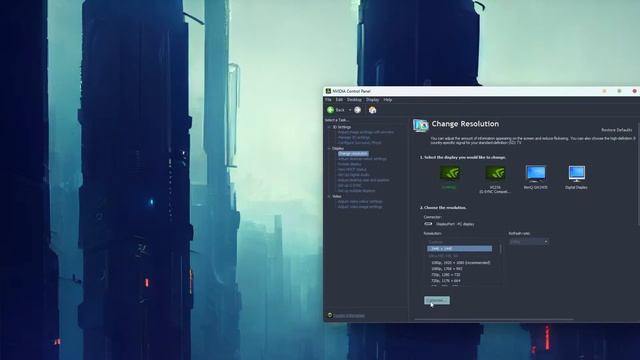Click the Change Resolution header icon
This screenshot has width=640, height=360.
420,125
